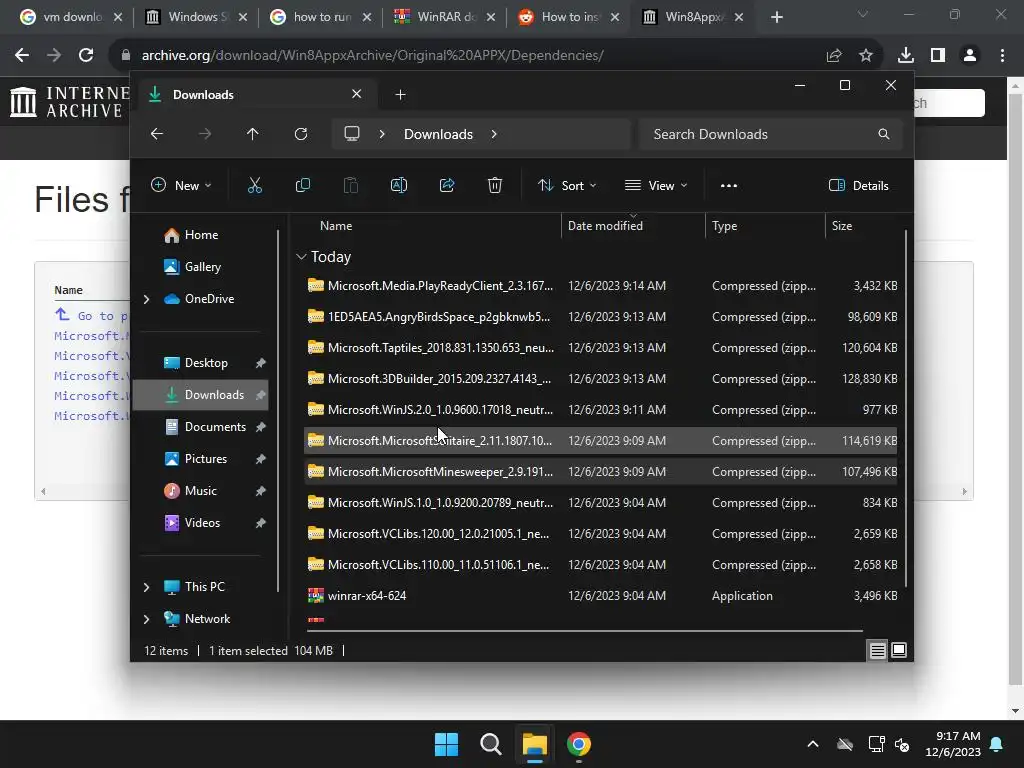Select Gallery in navigation pane
1024x768 pixels.
(202, 267)
